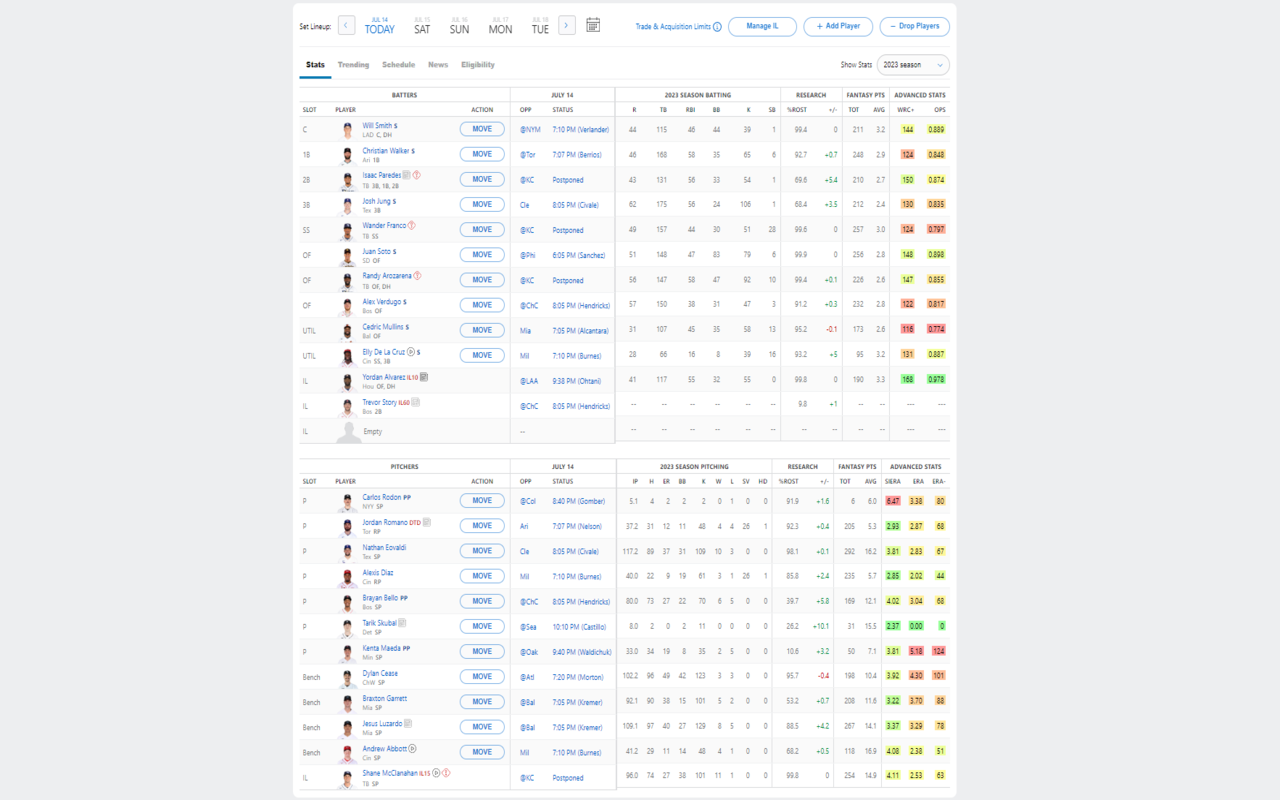This screenshot has height=800, width=1280.
Task: Click MOVE for Cedric Mullins
Action: coord(482,330)
